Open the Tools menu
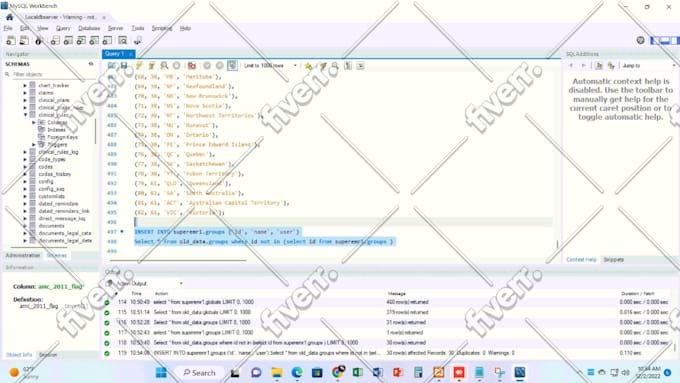 (137, 28)
